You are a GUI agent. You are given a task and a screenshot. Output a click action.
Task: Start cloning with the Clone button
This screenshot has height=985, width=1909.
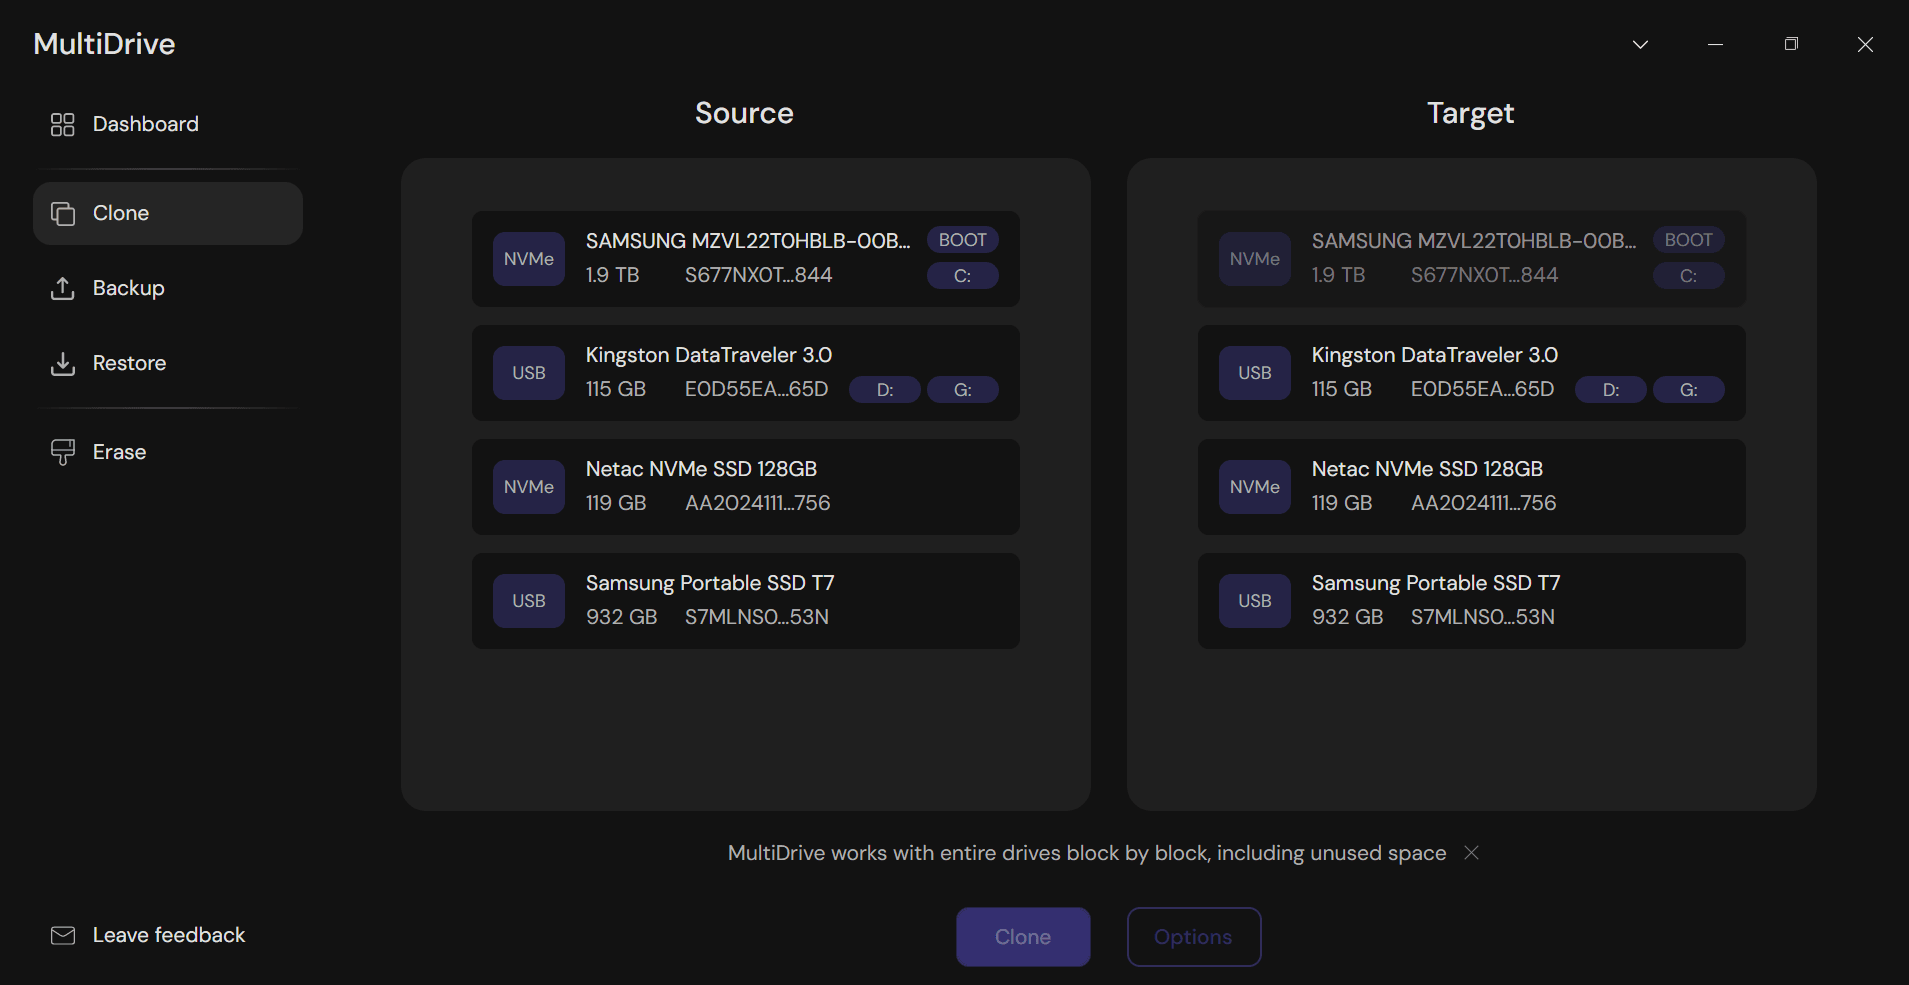pos(1023,937)
